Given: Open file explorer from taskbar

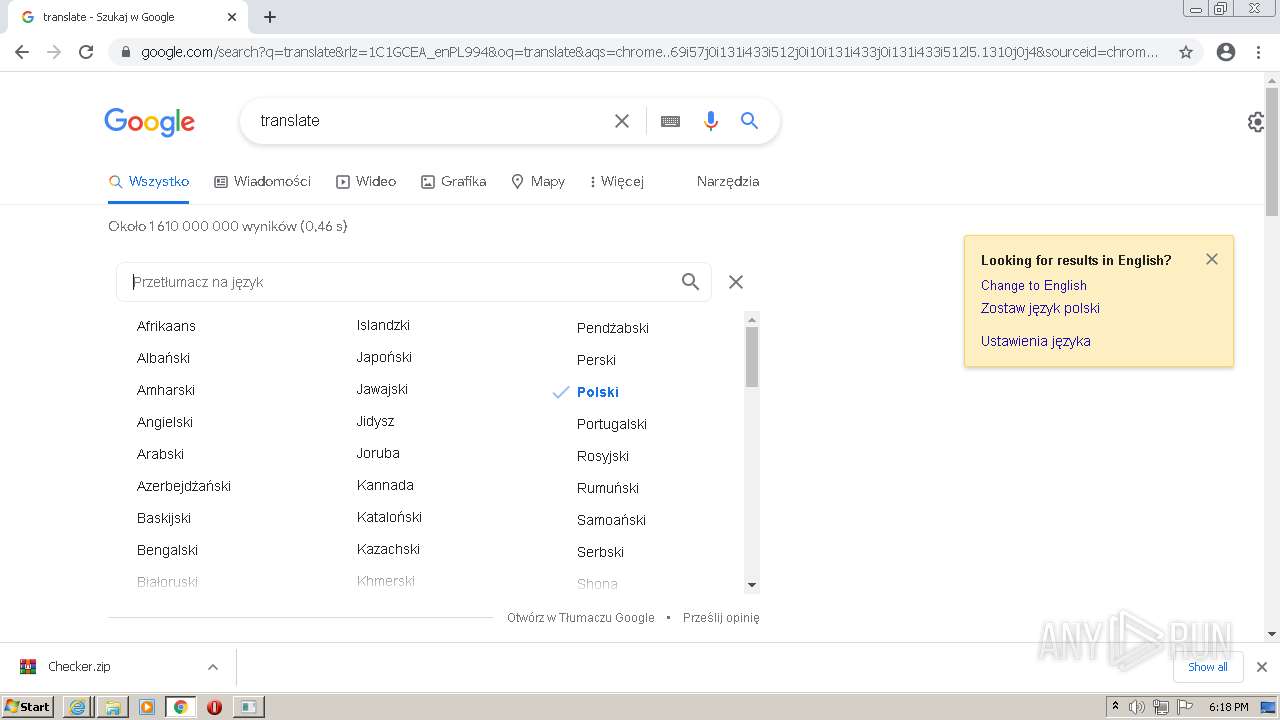Looking at the screenshot, I should click(x=112, y=707).
